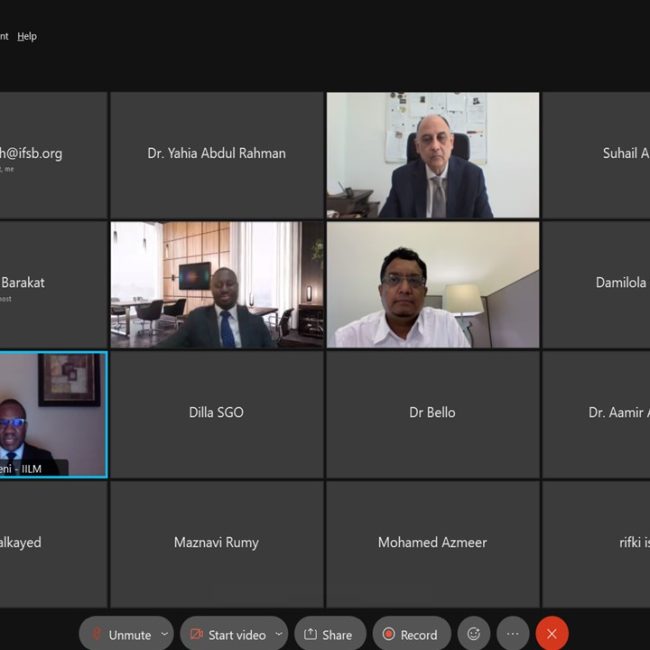The image size is (650, 650).
Task: Toggle Unmute to turn on microphone
Action: [x=120, y=634]
